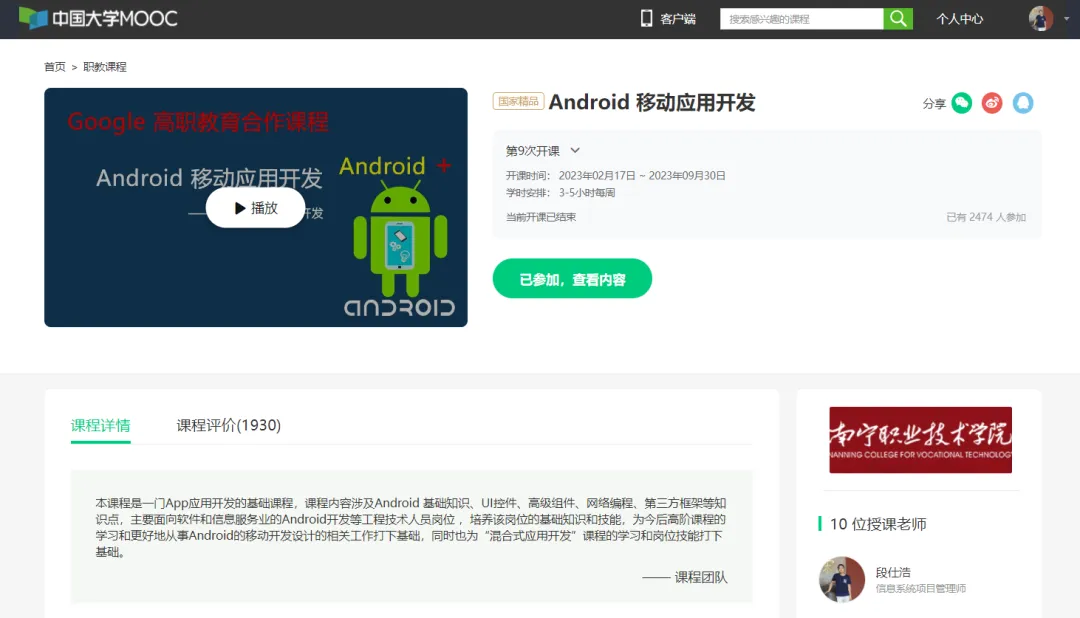The width and height of the screenshot is (1080, 618).
Task: Open 个人中心 in the top bar
Action: coord(959,19)
